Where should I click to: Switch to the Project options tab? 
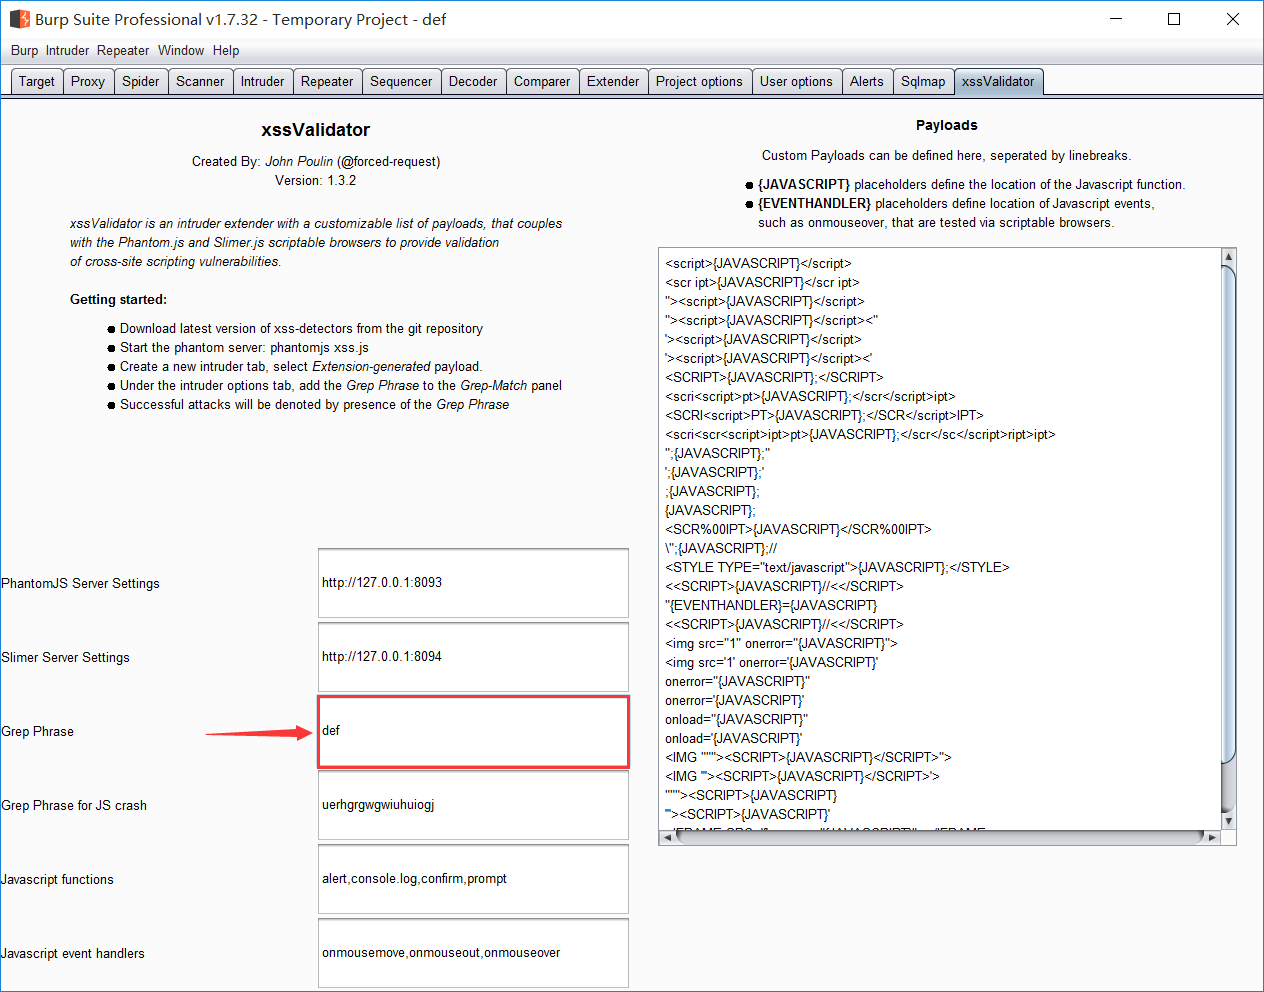pyautogui.click(x=699, y=82)
